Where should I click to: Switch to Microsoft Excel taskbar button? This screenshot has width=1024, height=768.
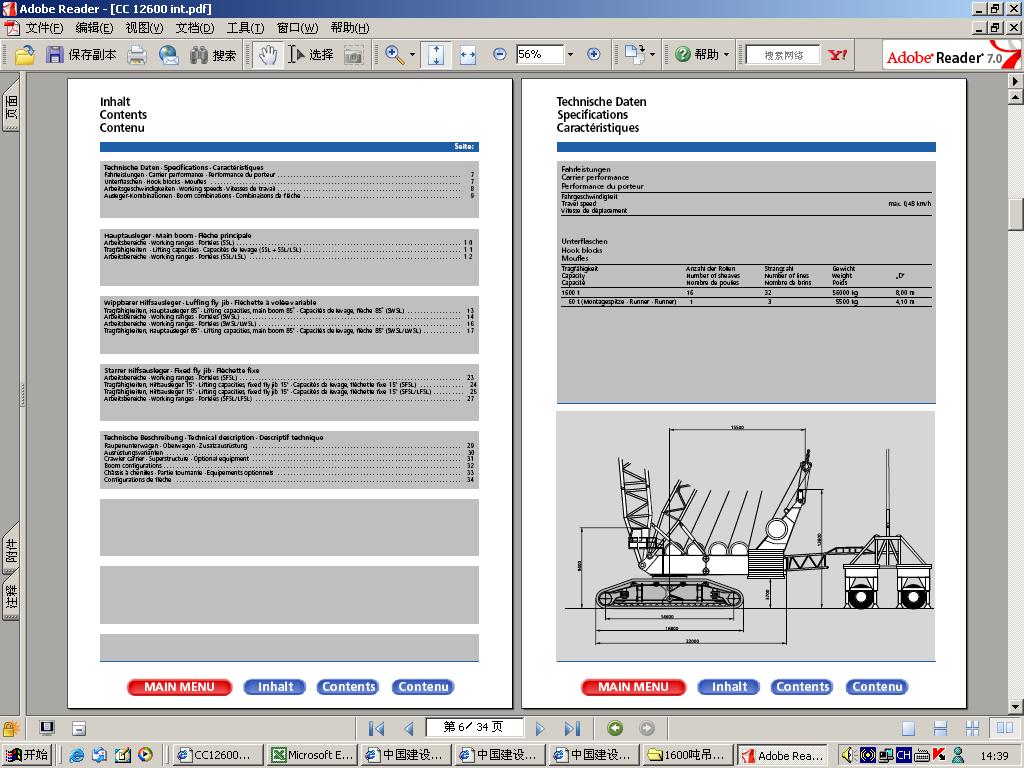tap(312, 755)
